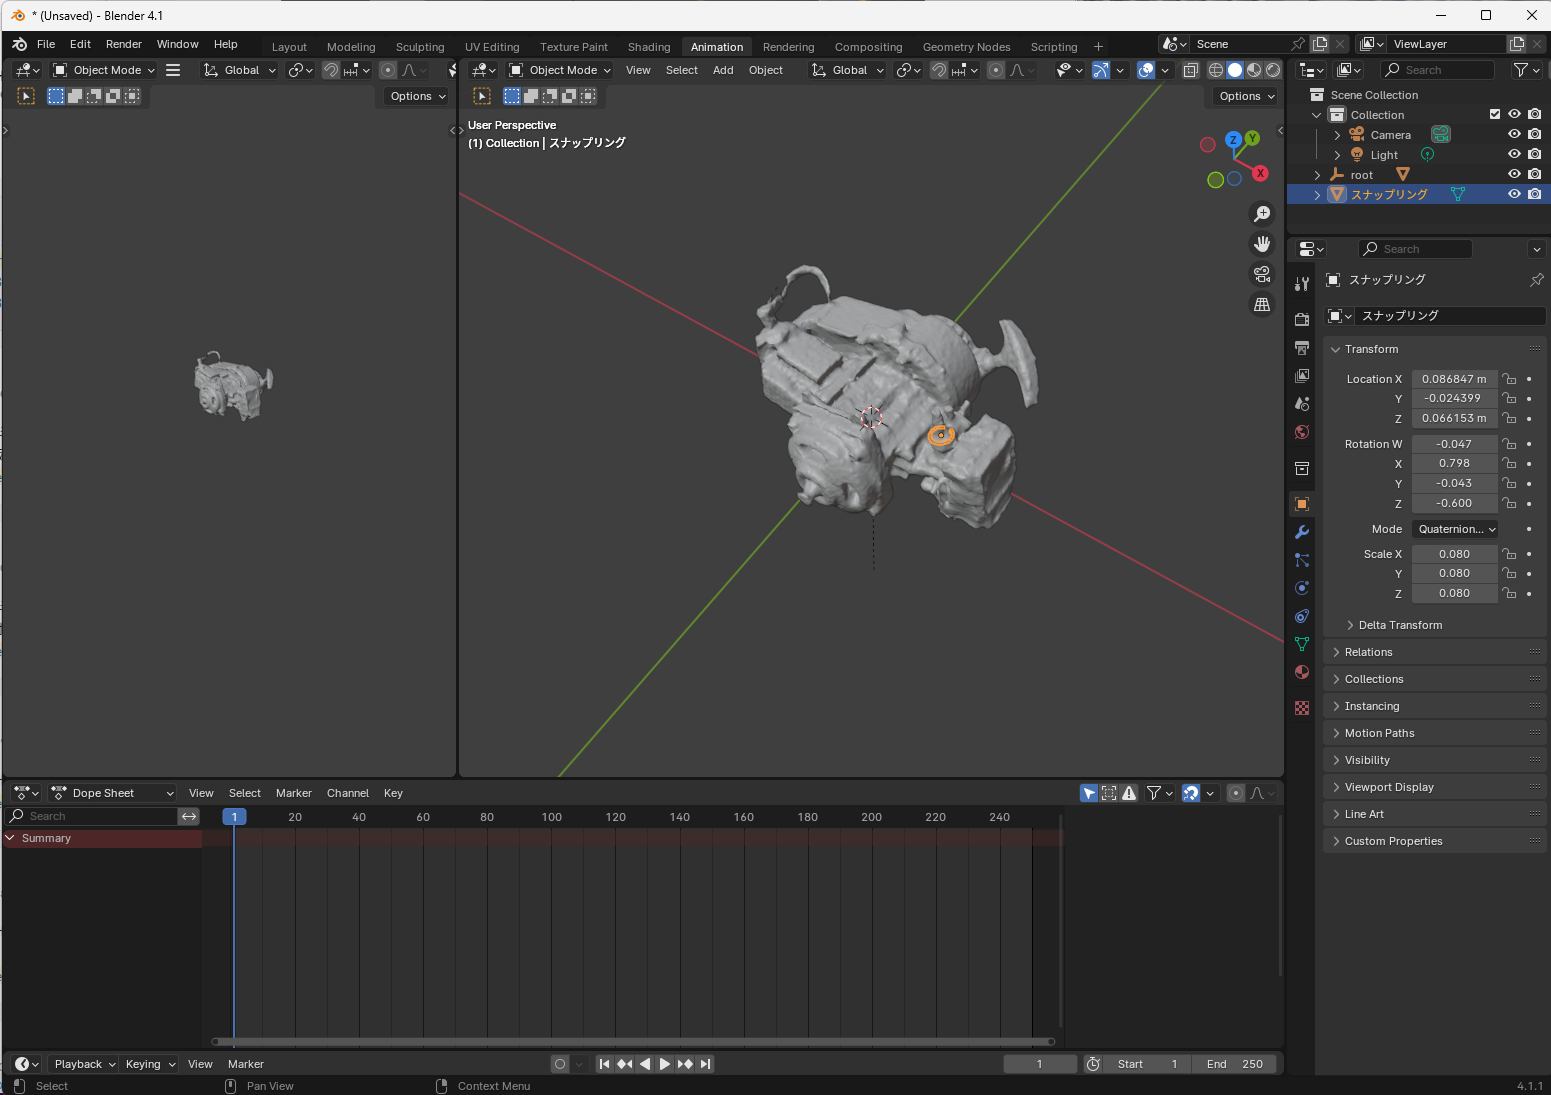Switch to the Shading workspace tab
The image size is (1551, 1095).
(x=649, y=47)
